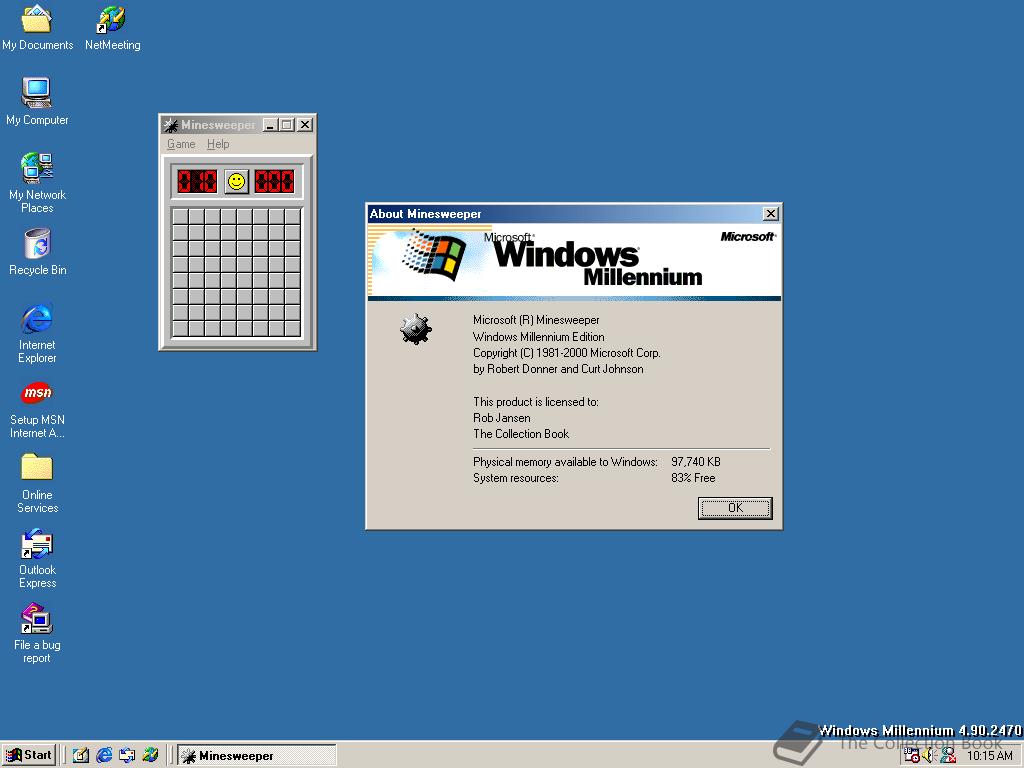The image size is (1024, 768).
Task: Click the bottom-right Minesweeper grid cell
Action: (x=293, y=328)
